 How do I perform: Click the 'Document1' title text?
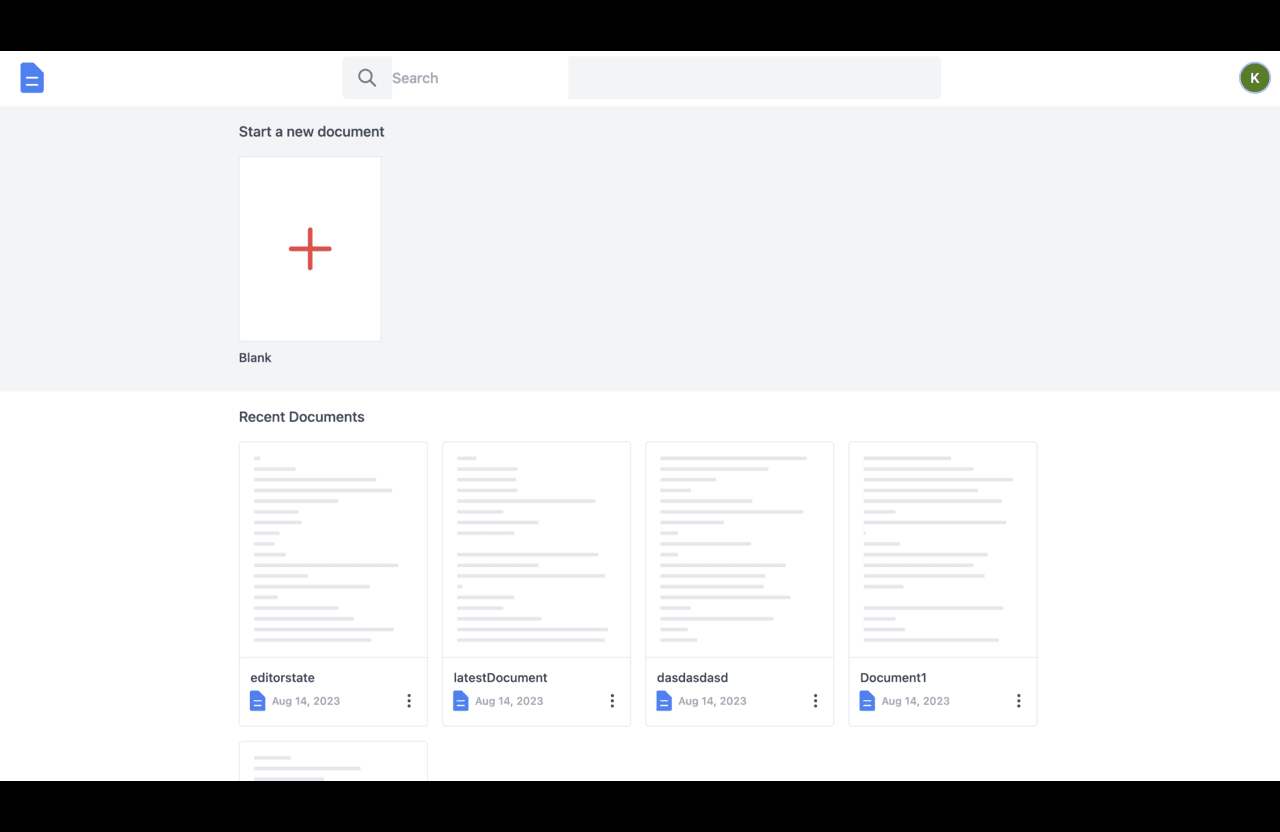coord(893,678)
